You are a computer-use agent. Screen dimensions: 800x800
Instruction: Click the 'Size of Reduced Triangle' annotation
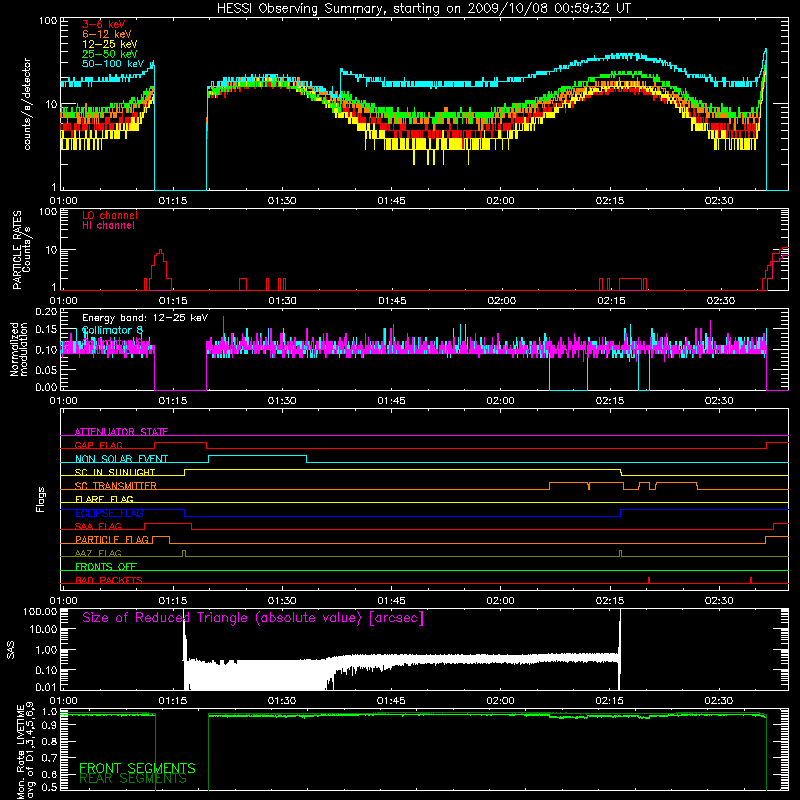(253, 618)
